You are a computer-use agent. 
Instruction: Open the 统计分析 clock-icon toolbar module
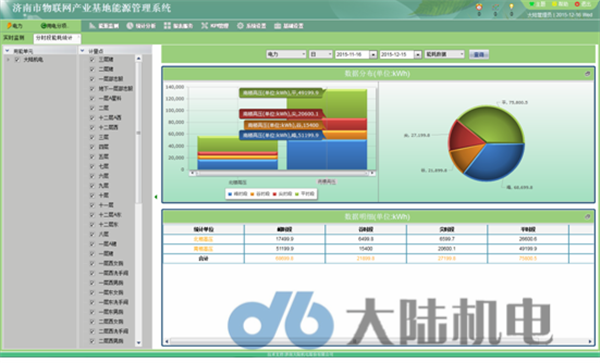[141, 26]
